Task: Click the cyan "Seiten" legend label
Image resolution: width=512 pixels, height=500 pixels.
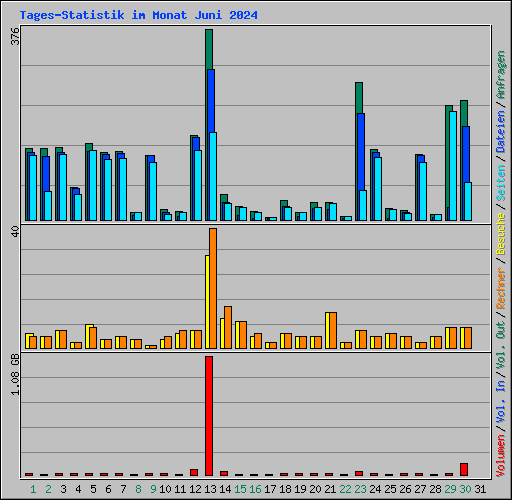Action: point(501,182)
